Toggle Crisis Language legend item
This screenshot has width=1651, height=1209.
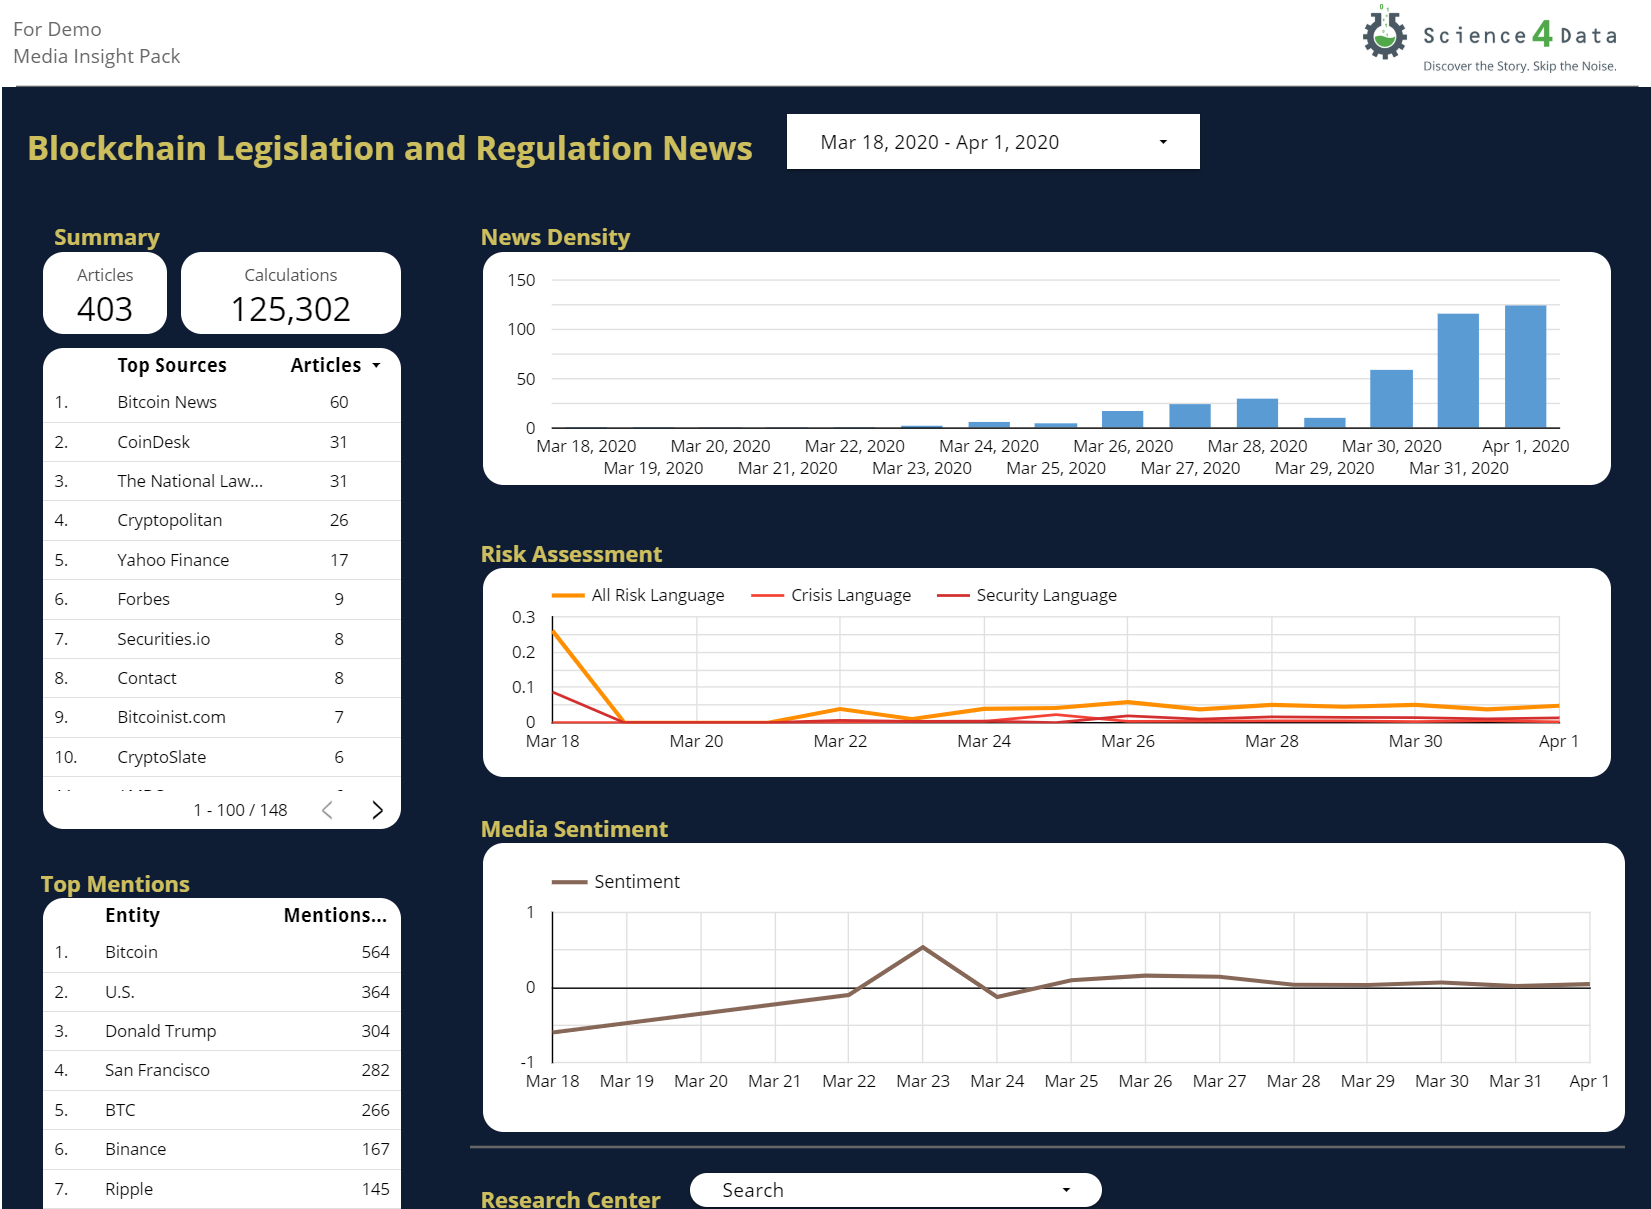[831, 595]
